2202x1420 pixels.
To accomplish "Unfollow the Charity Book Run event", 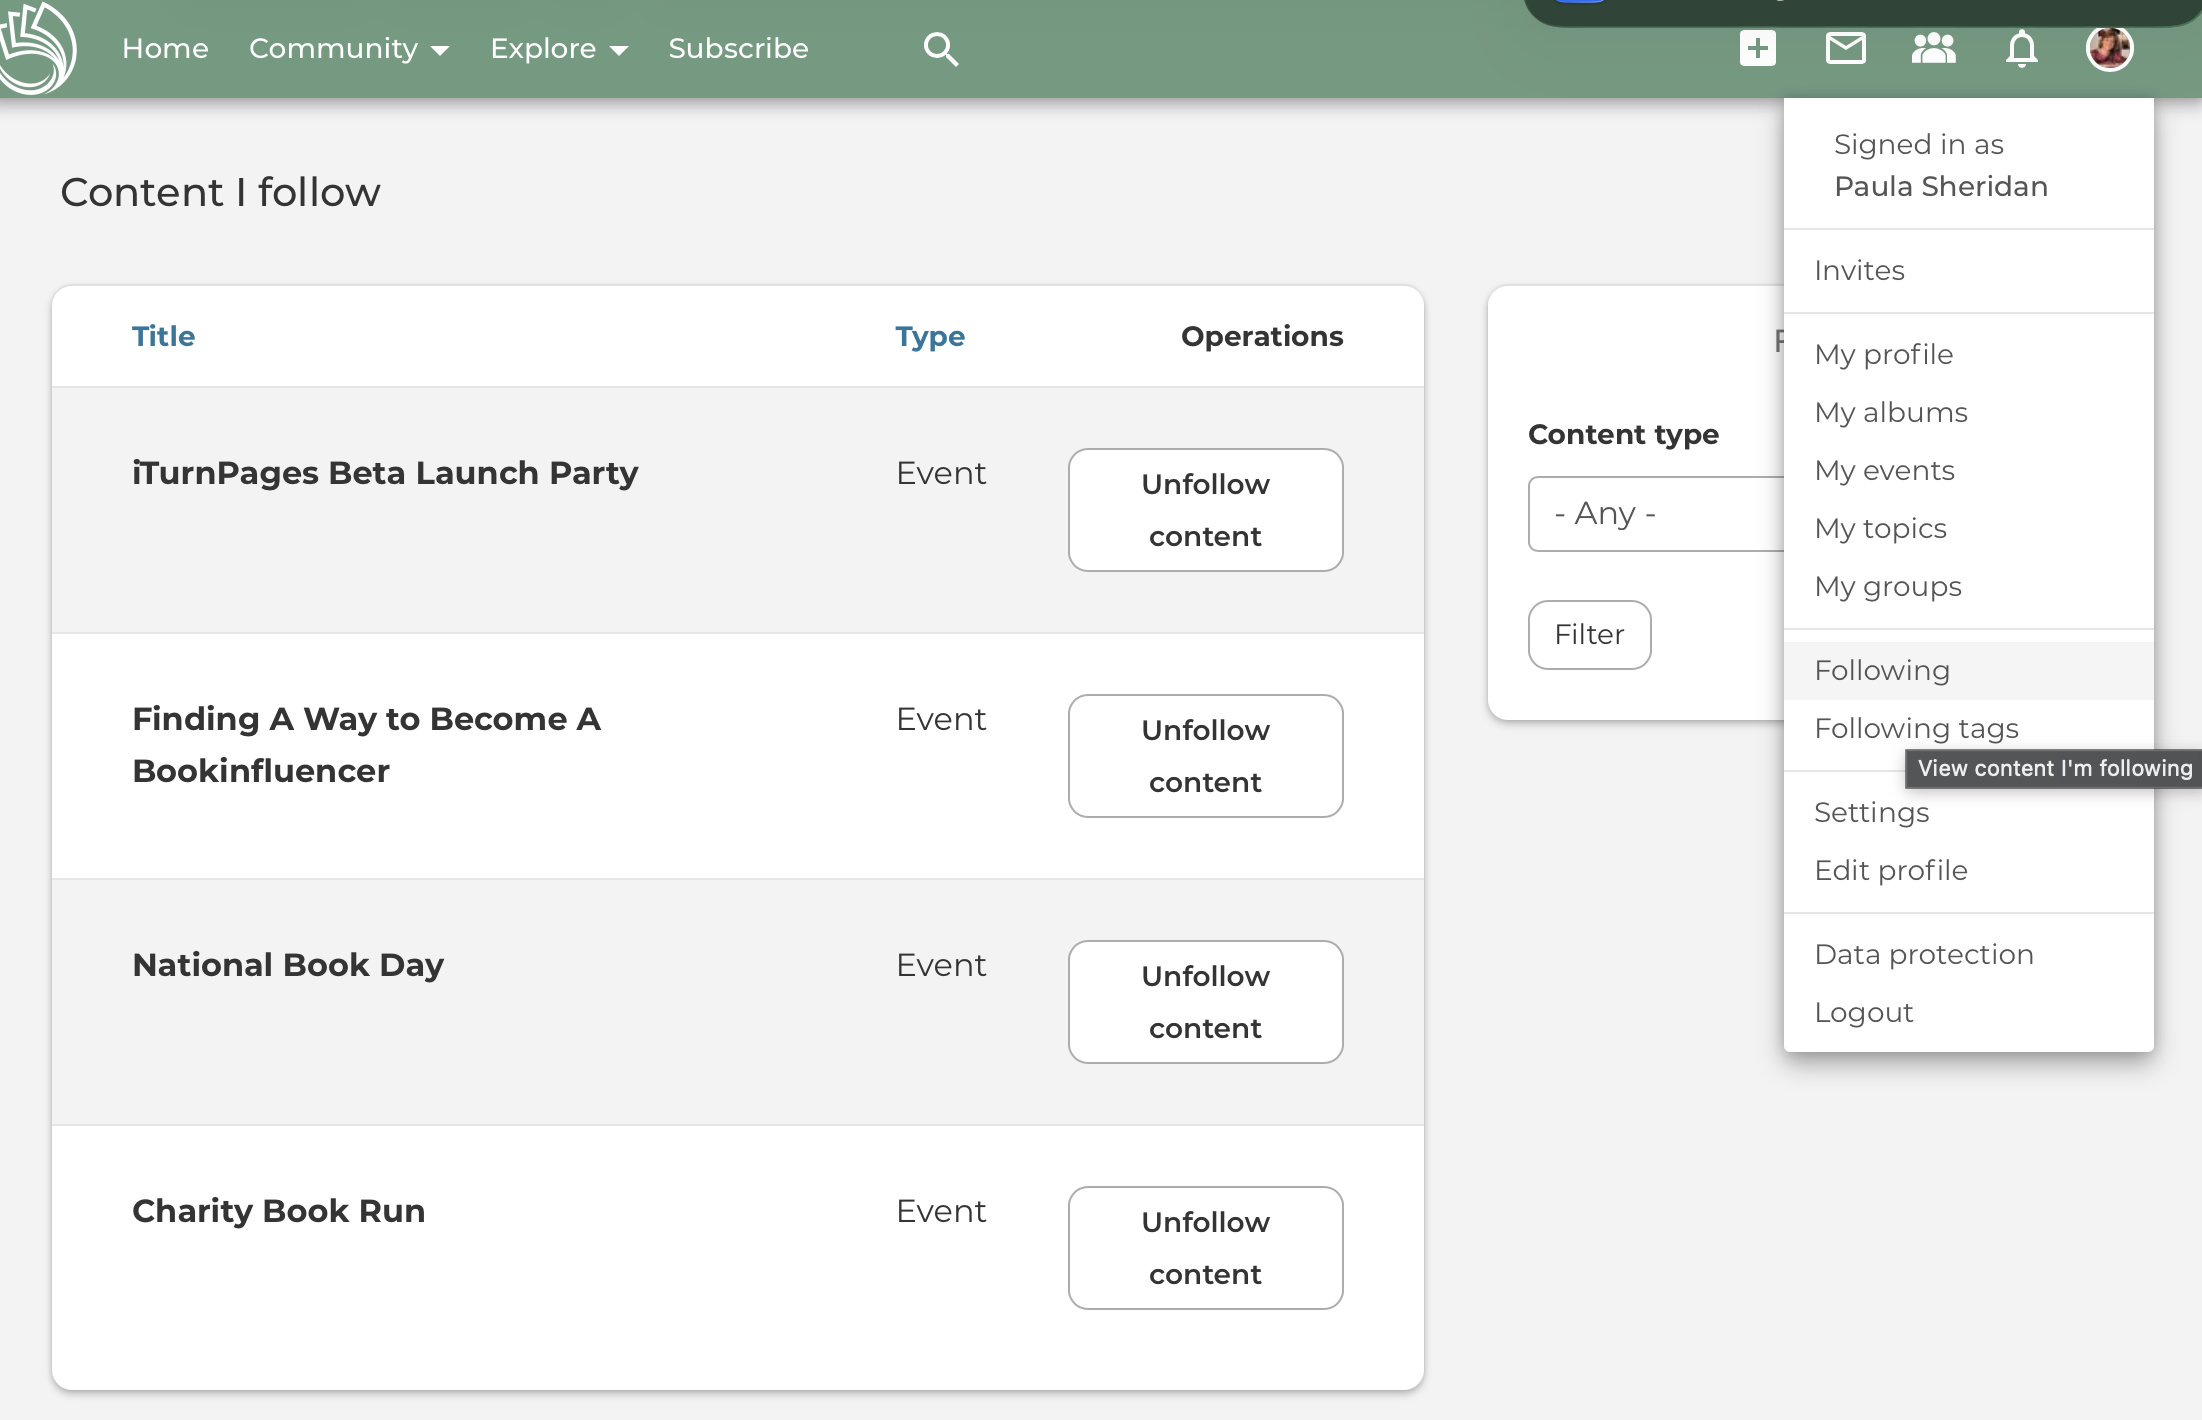I will point(1205,1248).
